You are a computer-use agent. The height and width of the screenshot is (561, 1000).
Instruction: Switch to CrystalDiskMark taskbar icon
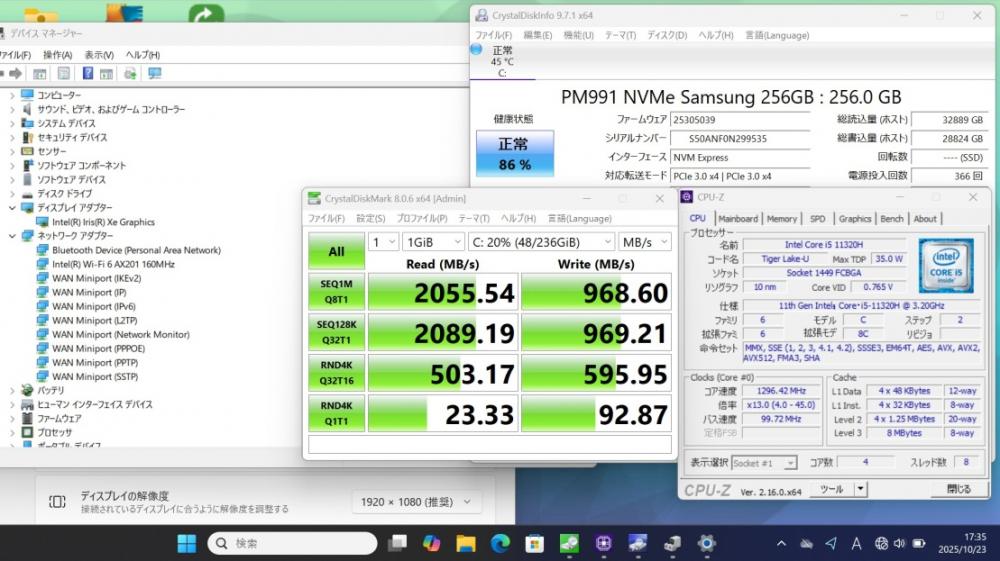(x=569, y=543)
